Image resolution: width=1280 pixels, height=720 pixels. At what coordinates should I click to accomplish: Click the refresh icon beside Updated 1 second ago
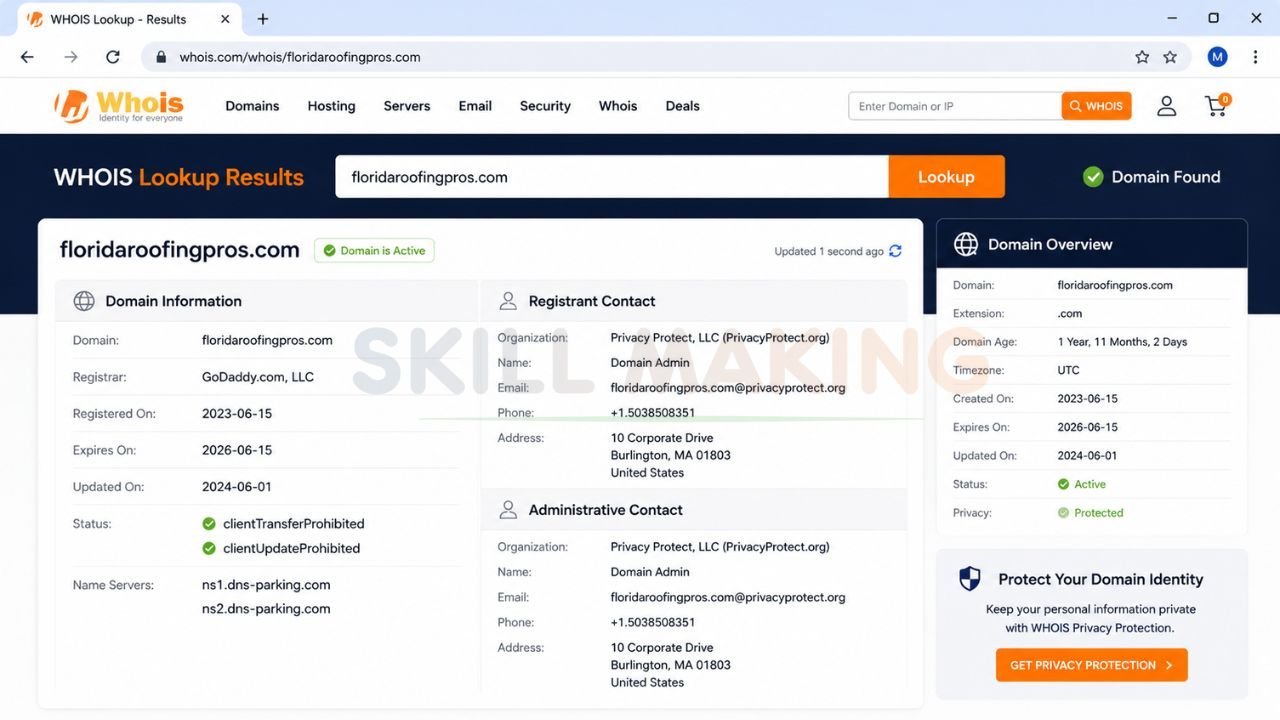pyautogui.click(x=895, y=251)
